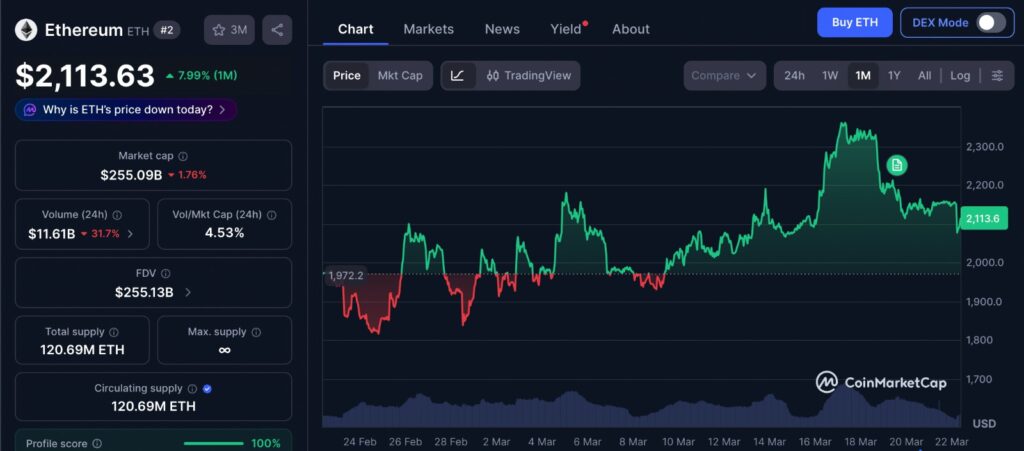Image resolution: width=1024 pixels, height=451 pixels.
Task: Switch to the Chart tab
Action: click(355, 29)
